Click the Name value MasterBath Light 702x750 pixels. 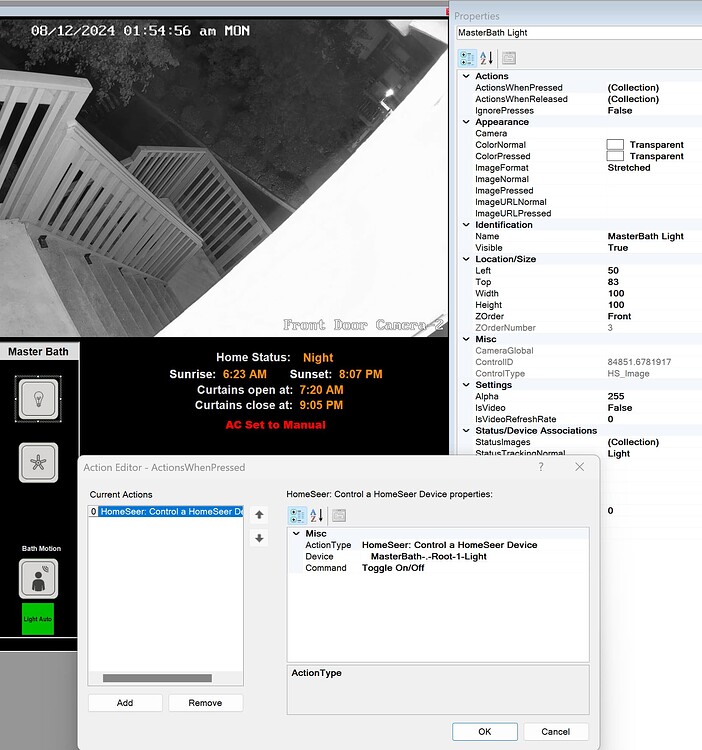pos(646,236)
